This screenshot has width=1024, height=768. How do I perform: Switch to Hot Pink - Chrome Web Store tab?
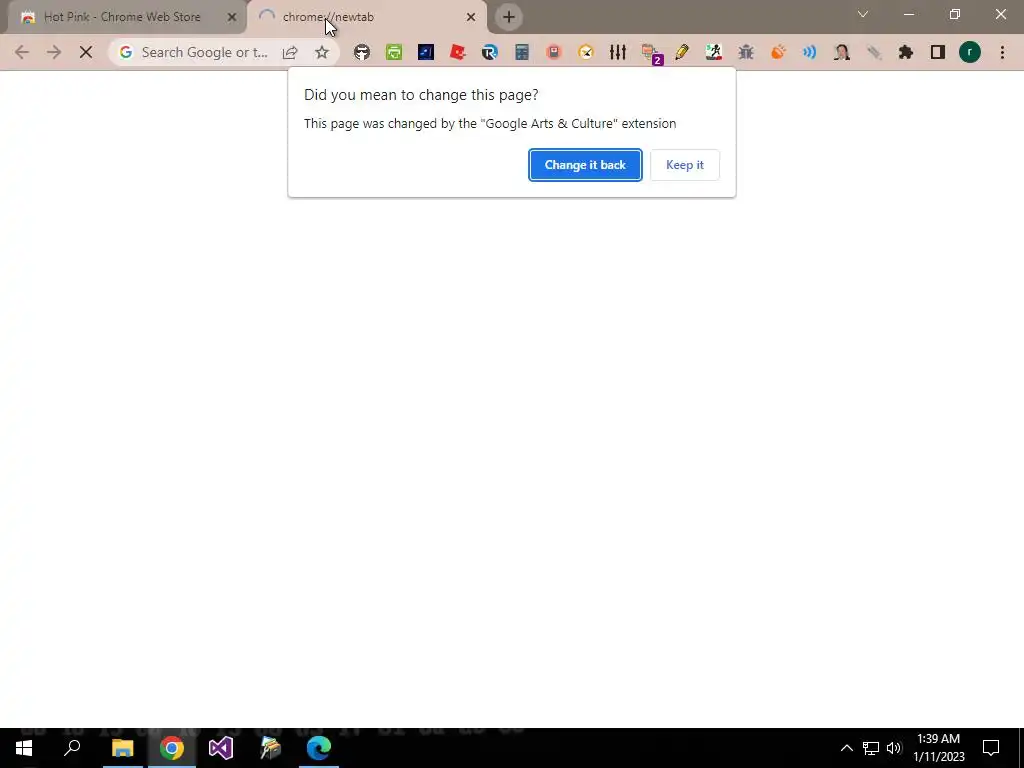click(x=122, y=17)
